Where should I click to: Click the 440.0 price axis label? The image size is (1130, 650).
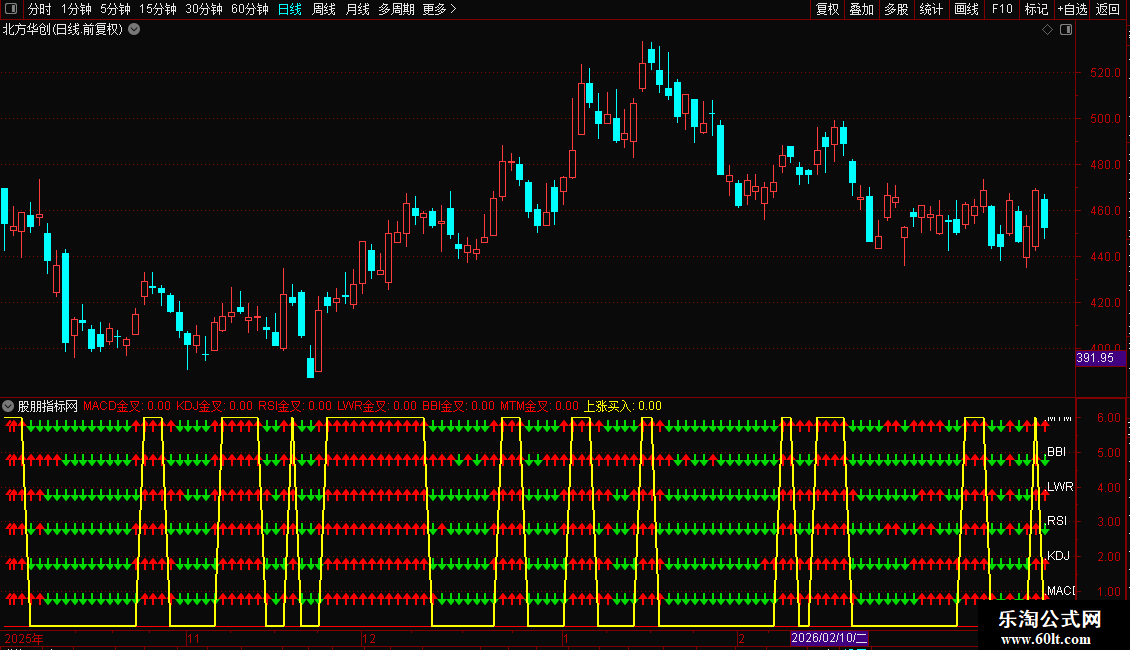point(1105,257)
